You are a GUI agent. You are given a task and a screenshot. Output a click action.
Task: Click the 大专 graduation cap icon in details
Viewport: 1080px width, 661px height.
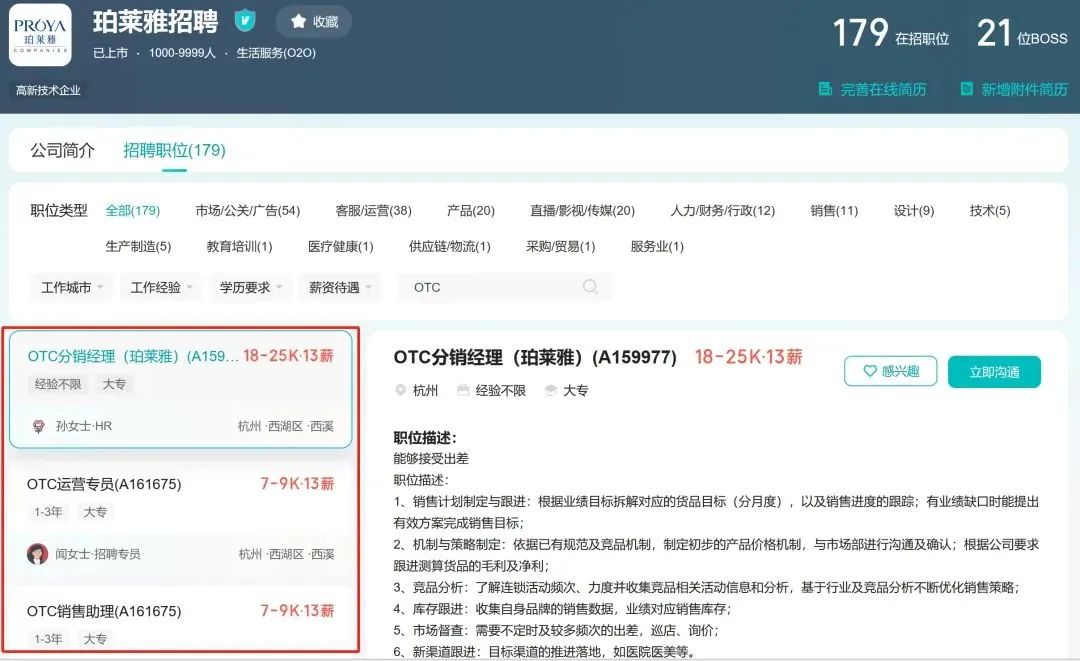coord(550,390)
